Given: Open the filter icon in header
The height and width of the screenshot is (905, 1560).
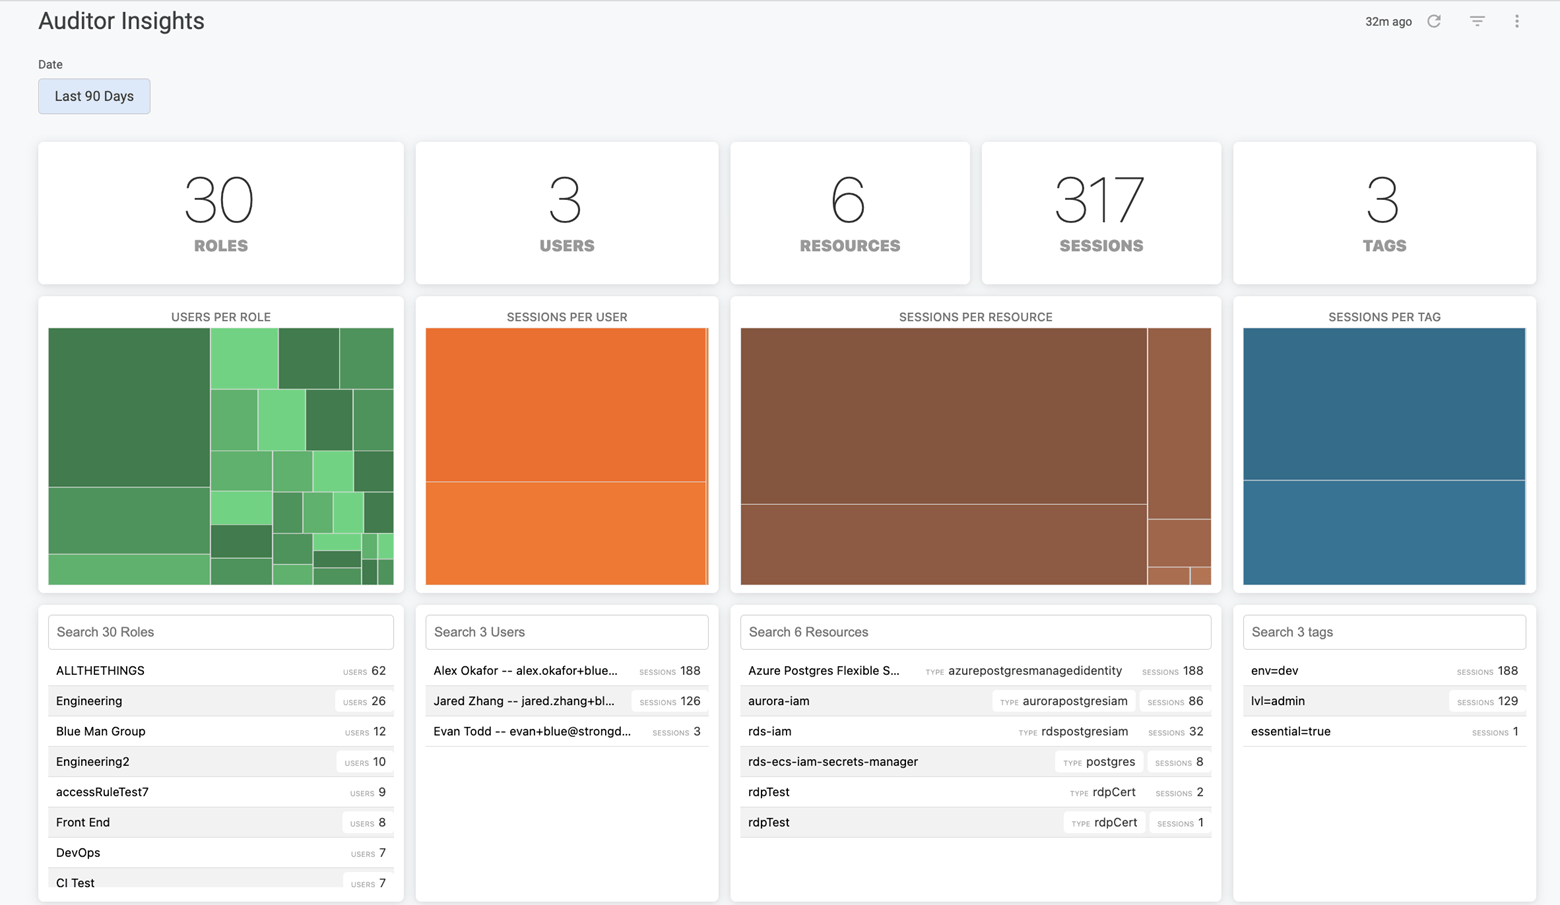Looking at the screenshot, I should (x=1477, y=21).
